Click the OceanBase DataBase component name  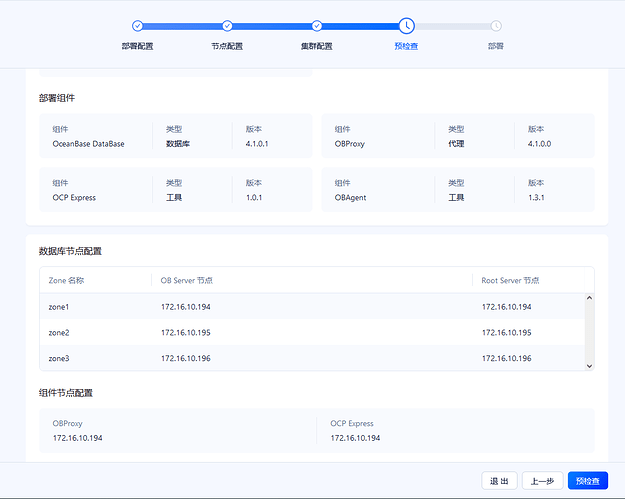(x=88, y=144)
